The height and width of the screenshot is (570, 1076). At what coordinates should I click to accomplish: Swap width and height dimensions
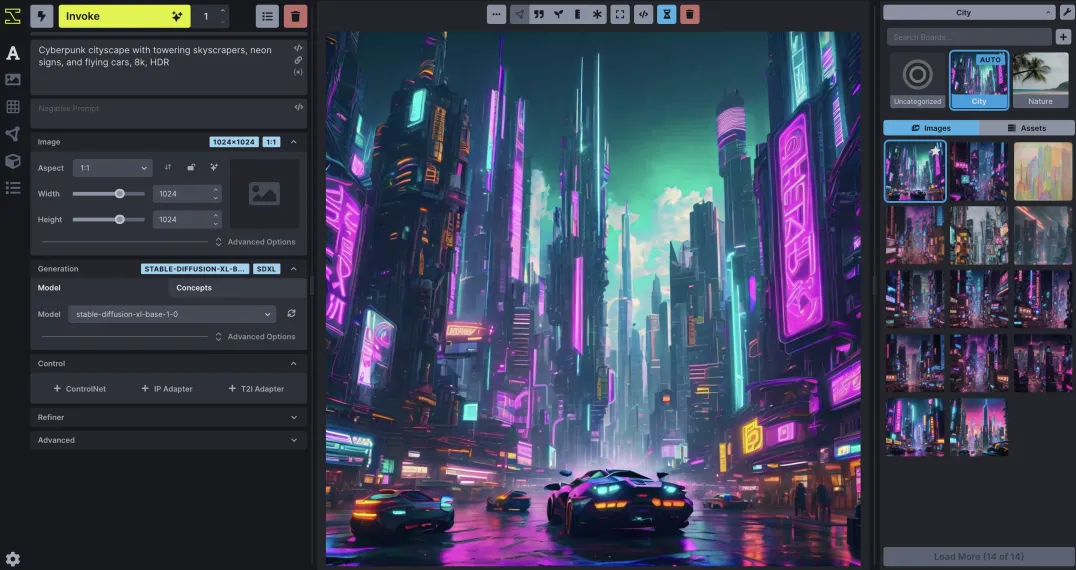pyautogui.click(x=168, y=168)
